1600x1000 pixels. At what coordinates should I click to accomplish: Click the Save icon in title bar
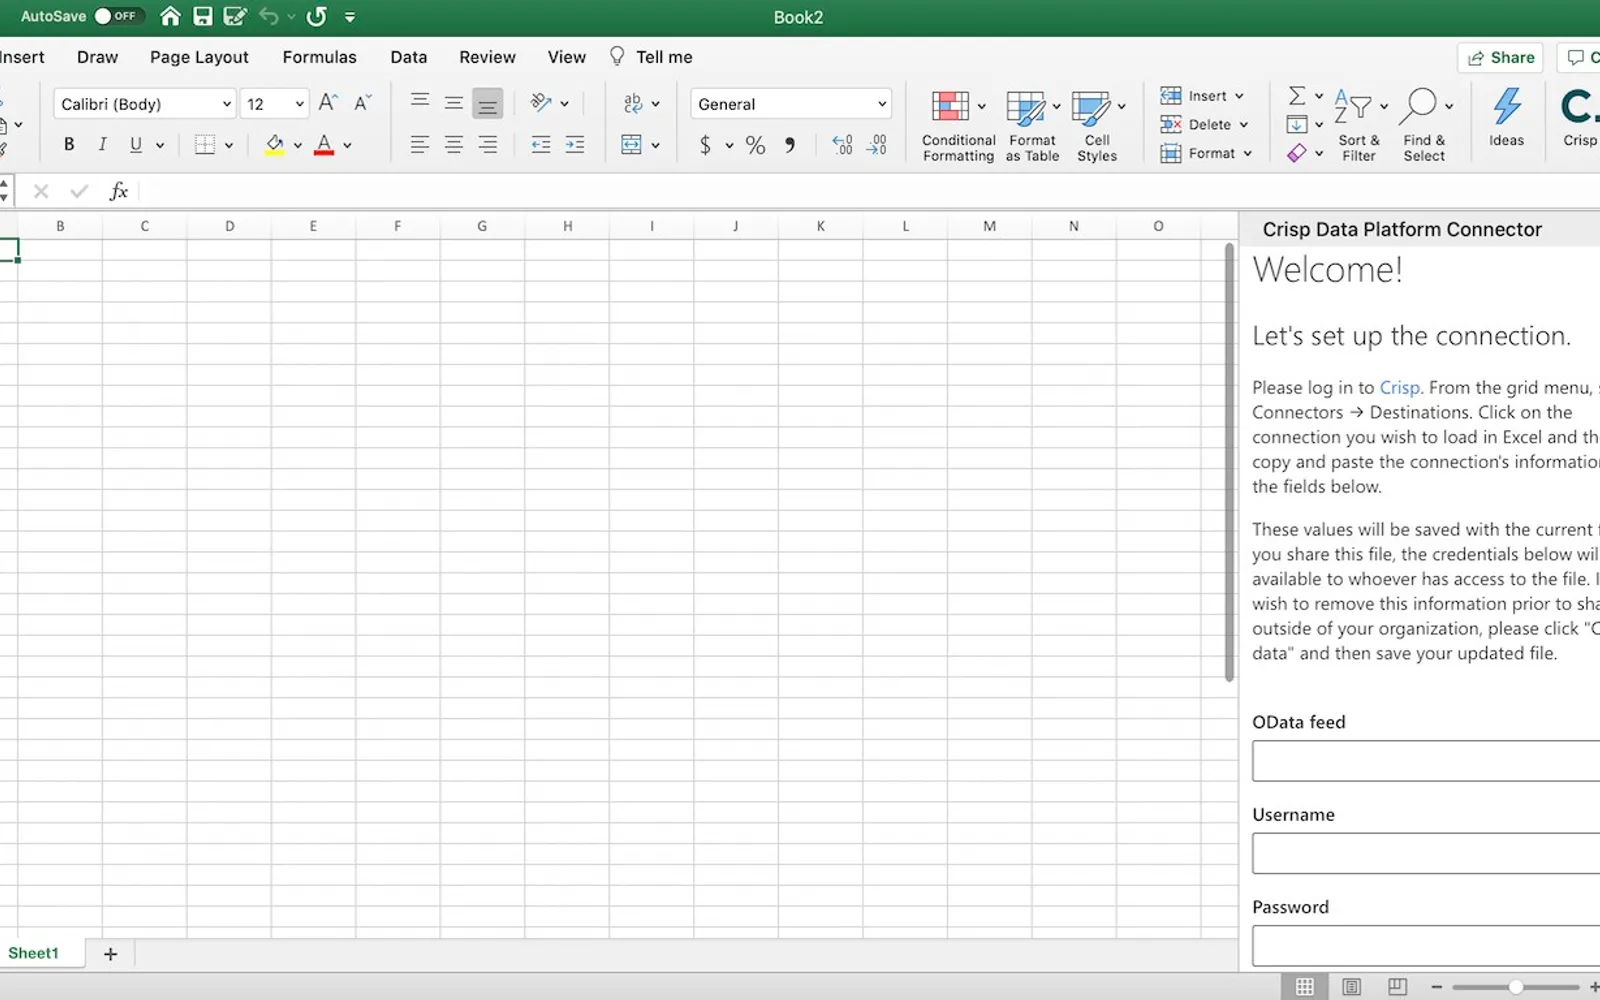[202, 16]
